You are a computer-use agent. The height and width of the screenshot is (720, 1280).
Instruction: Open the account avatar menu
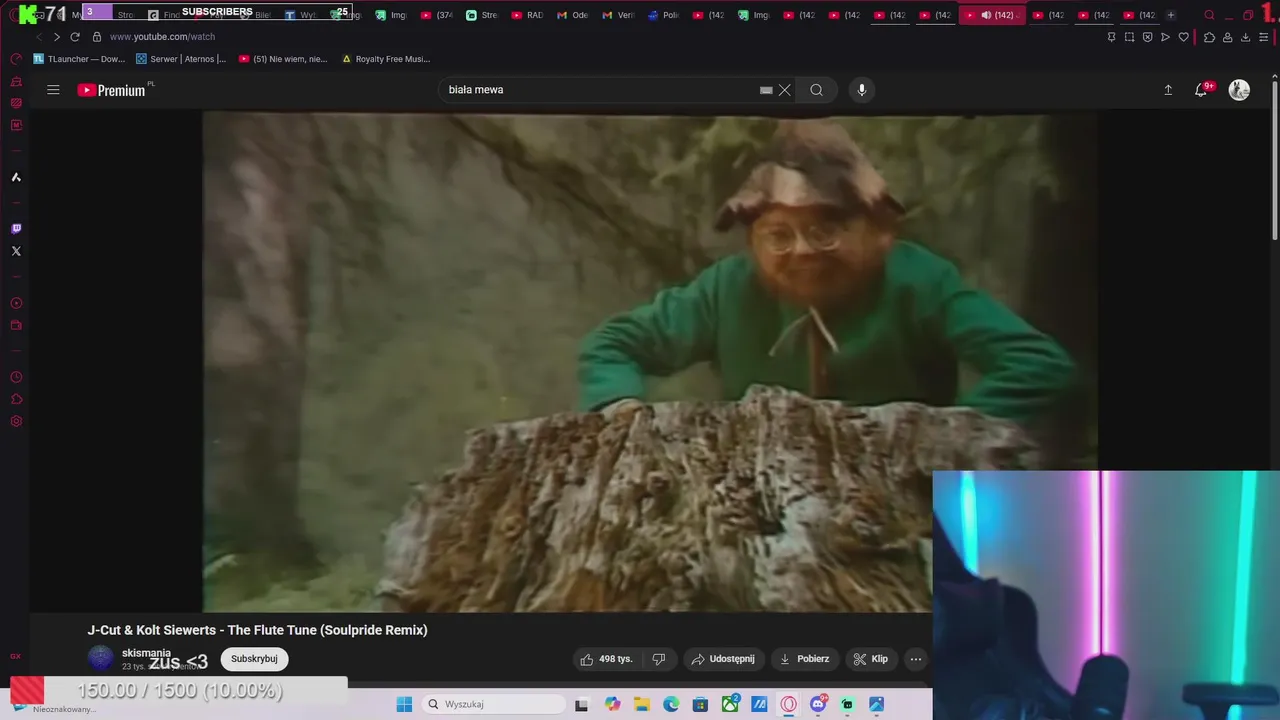(x=1239, y=90)
